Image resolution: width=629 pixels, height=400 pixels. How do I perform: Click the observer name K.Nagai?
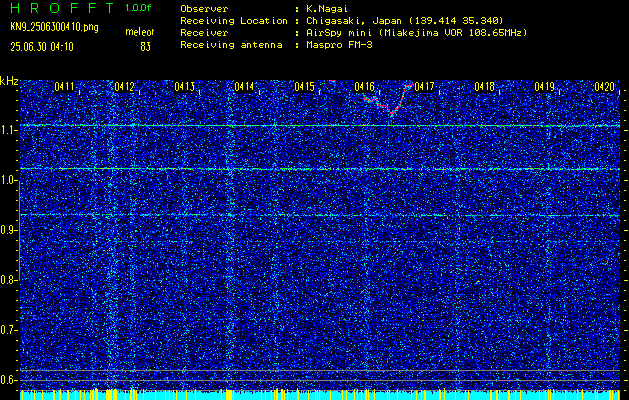[x=327, y=9]
